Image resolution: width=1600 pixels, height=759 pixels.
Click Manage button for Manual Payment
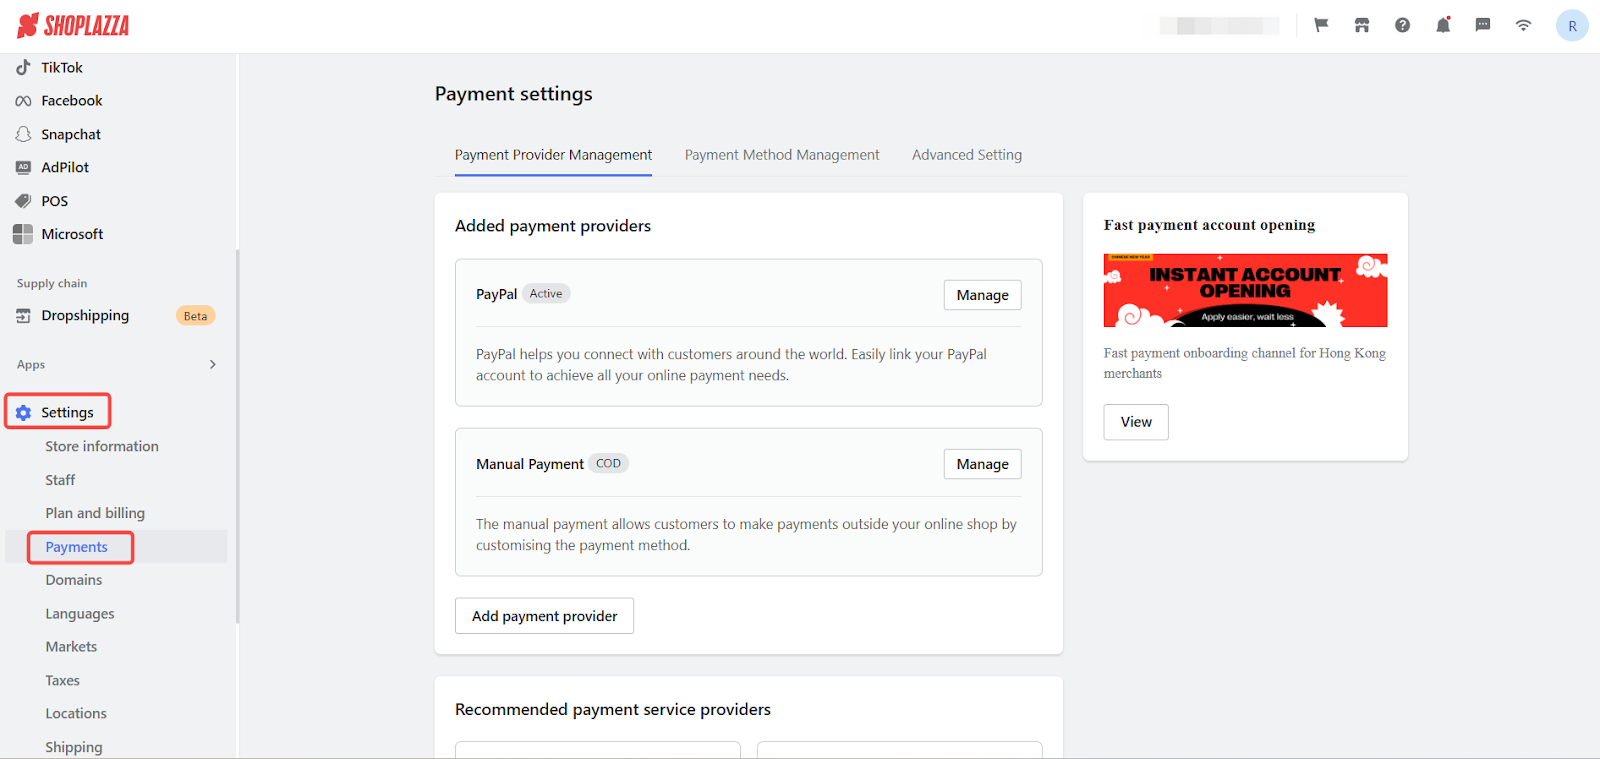point(982,464)
